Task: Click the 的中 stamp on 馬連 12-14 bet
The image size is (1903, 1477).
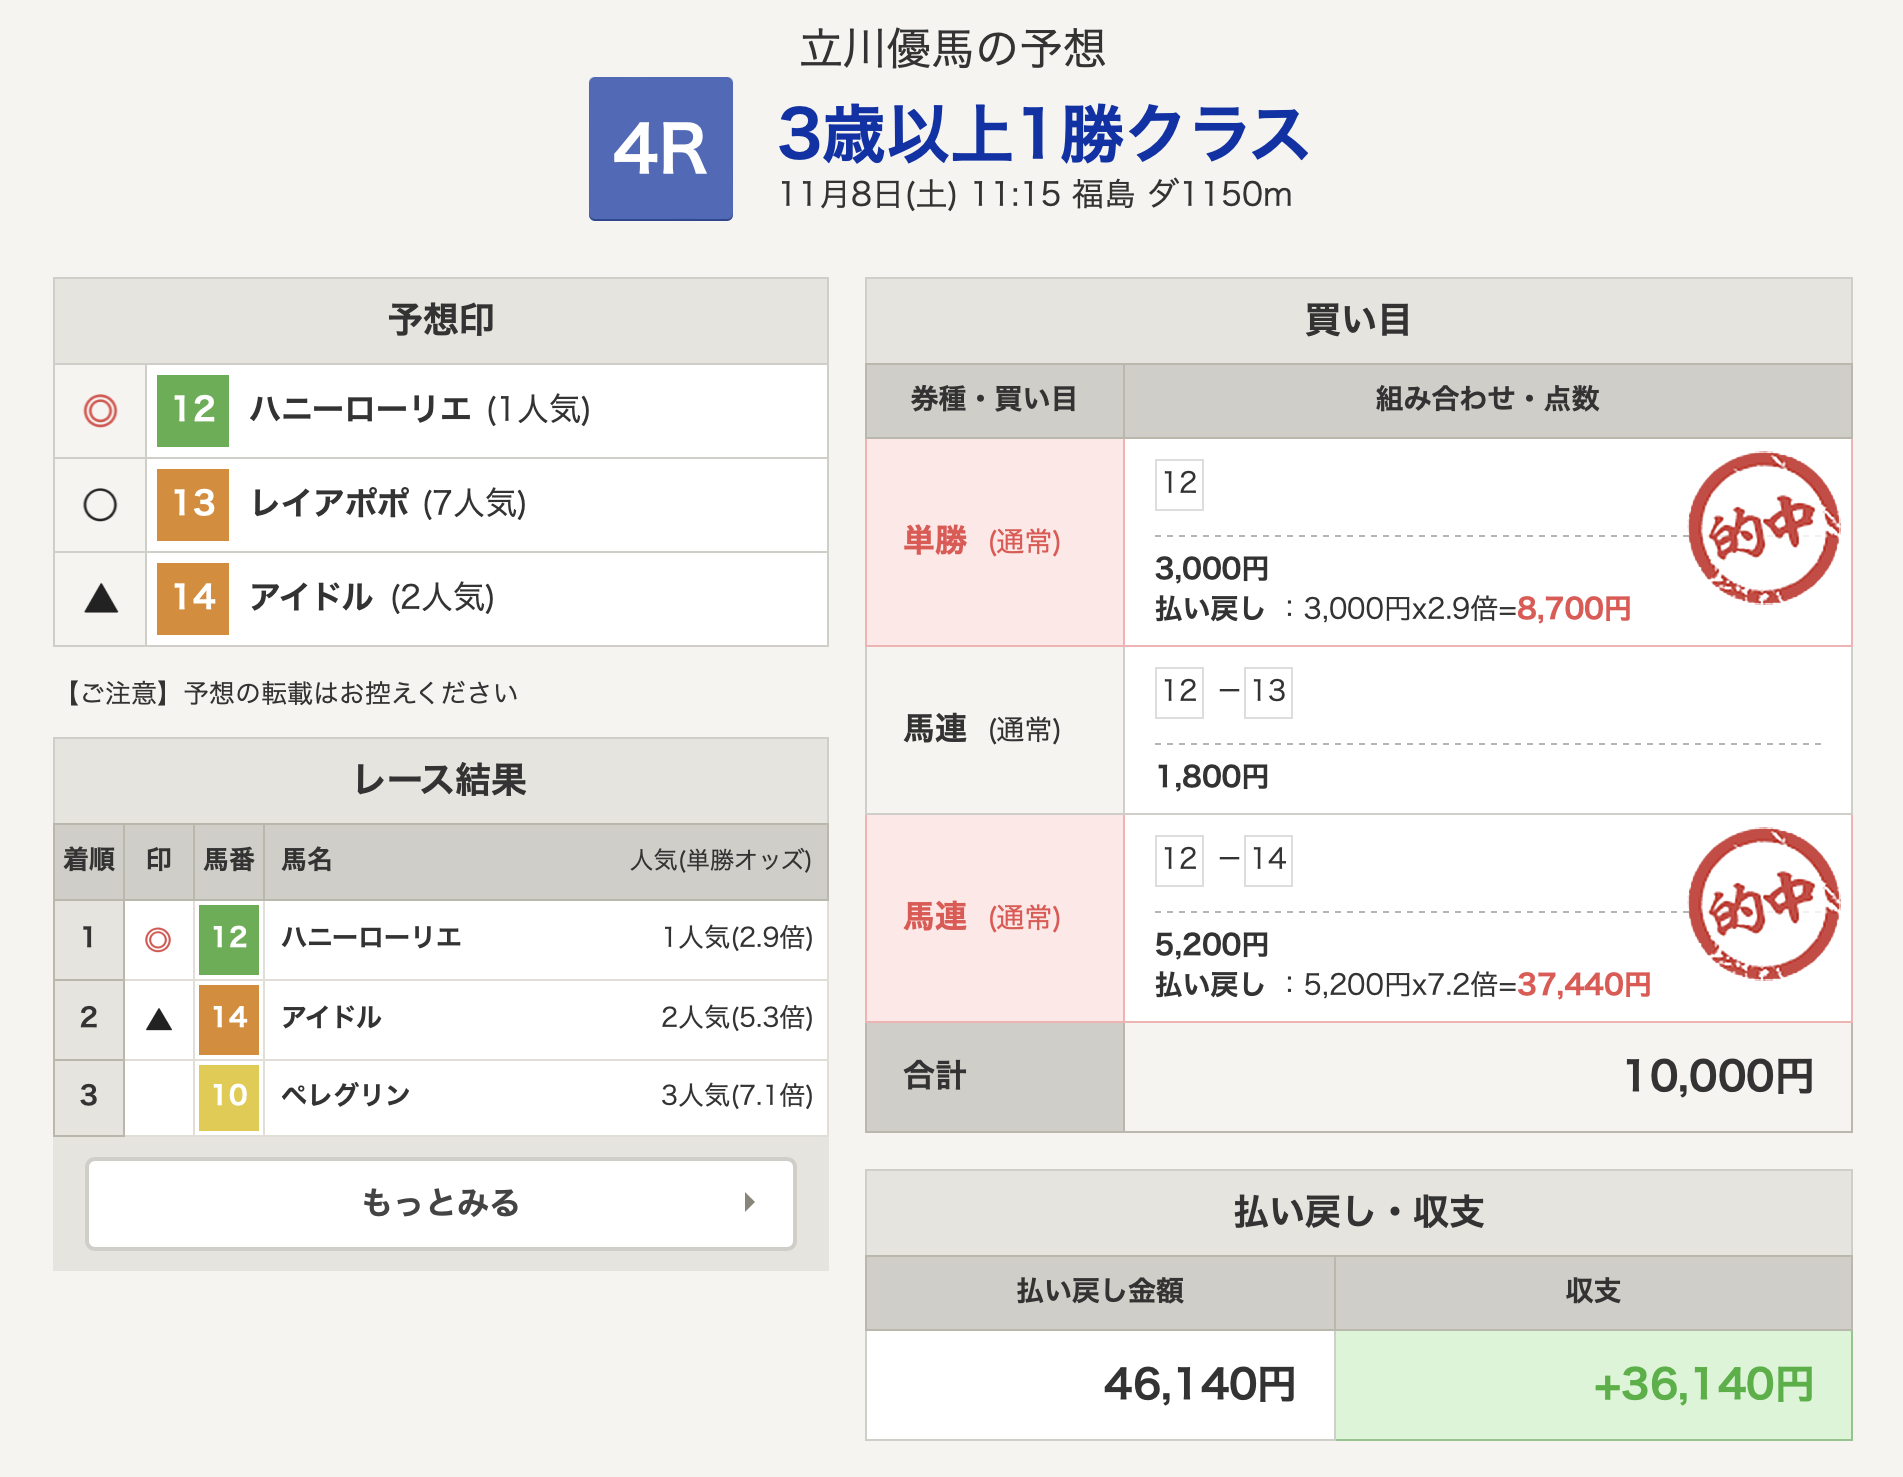Action: [1763, 904]
